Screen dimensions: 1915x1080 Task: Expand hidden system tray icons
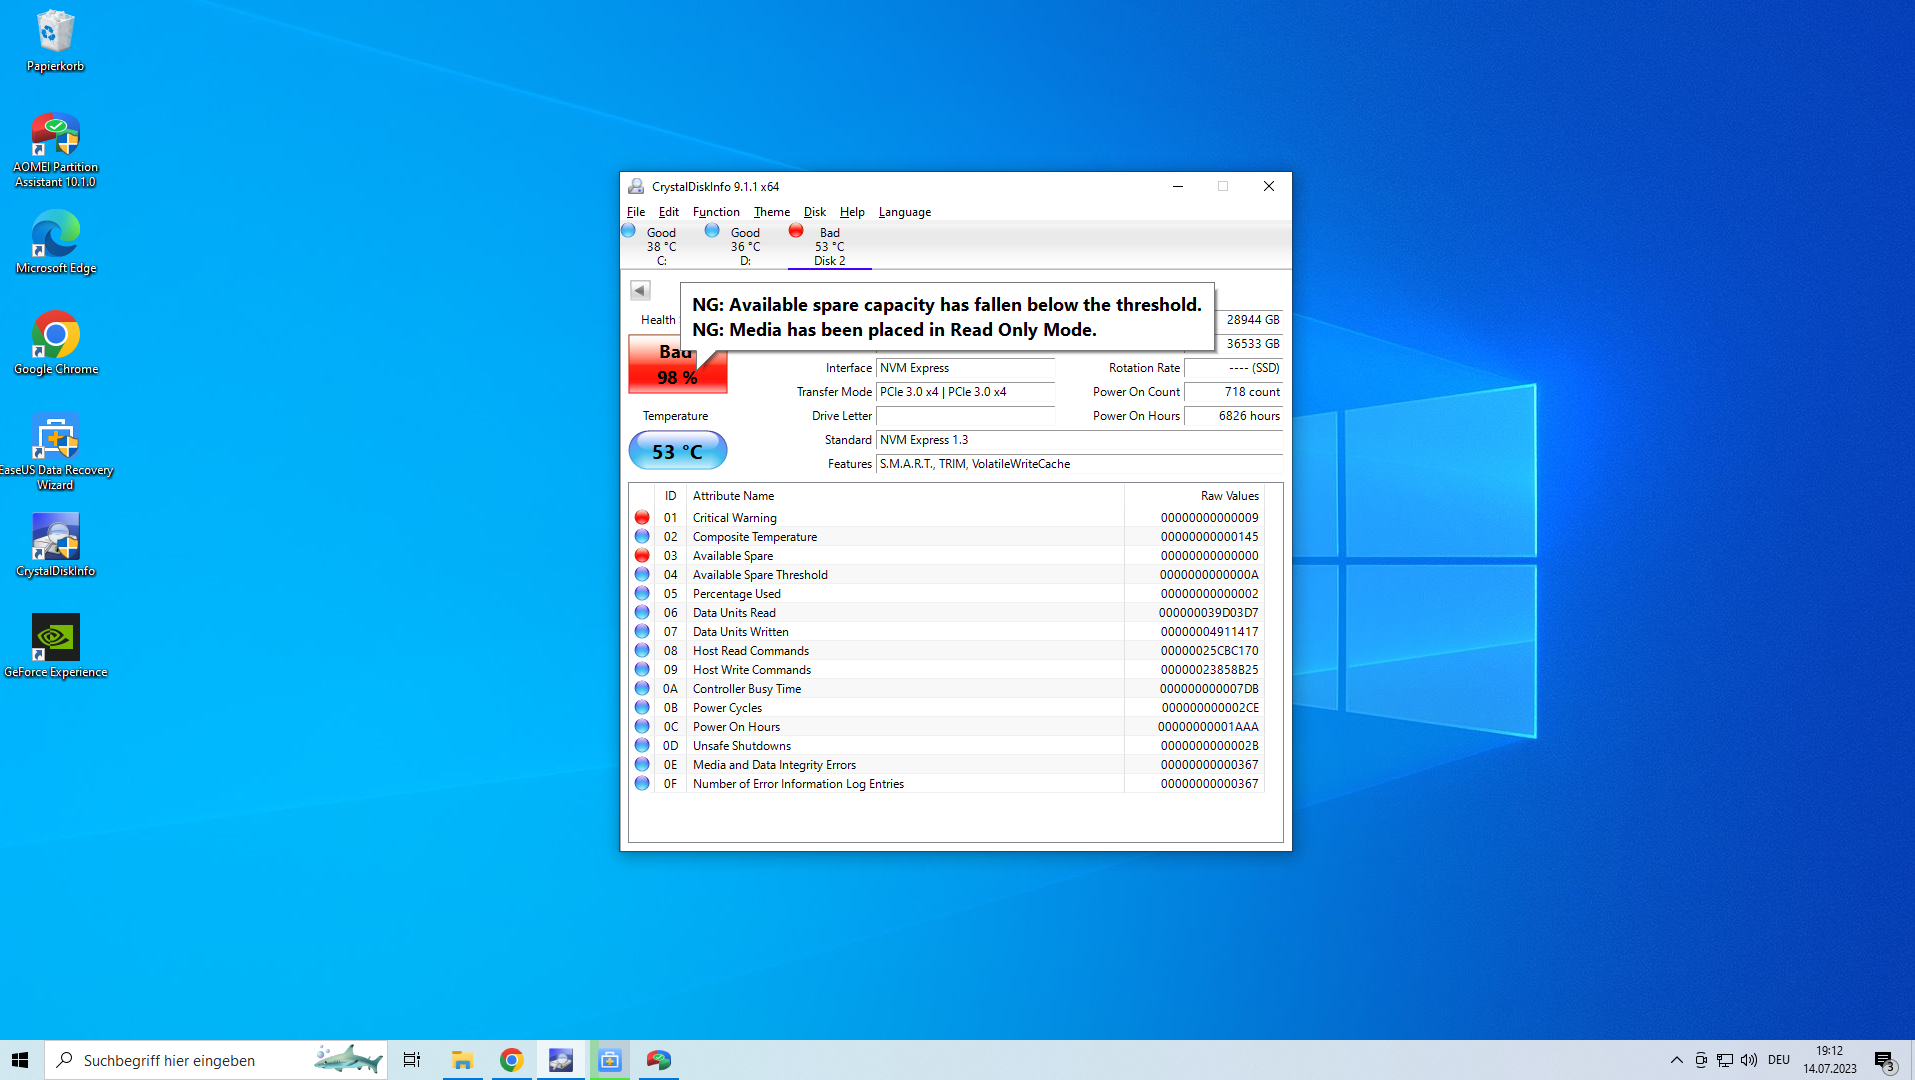click(x=1676, y=1059)
